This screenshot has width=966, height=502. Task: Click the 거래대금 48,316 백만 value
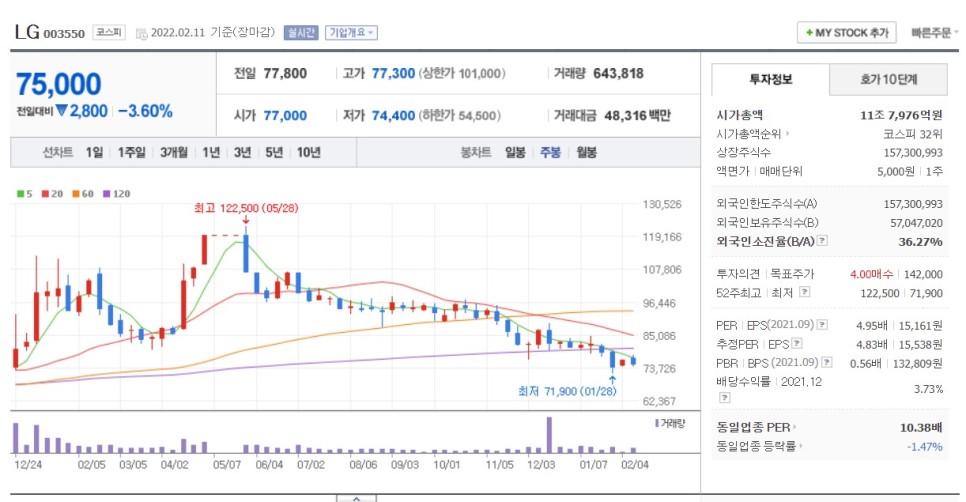(637, 115)
